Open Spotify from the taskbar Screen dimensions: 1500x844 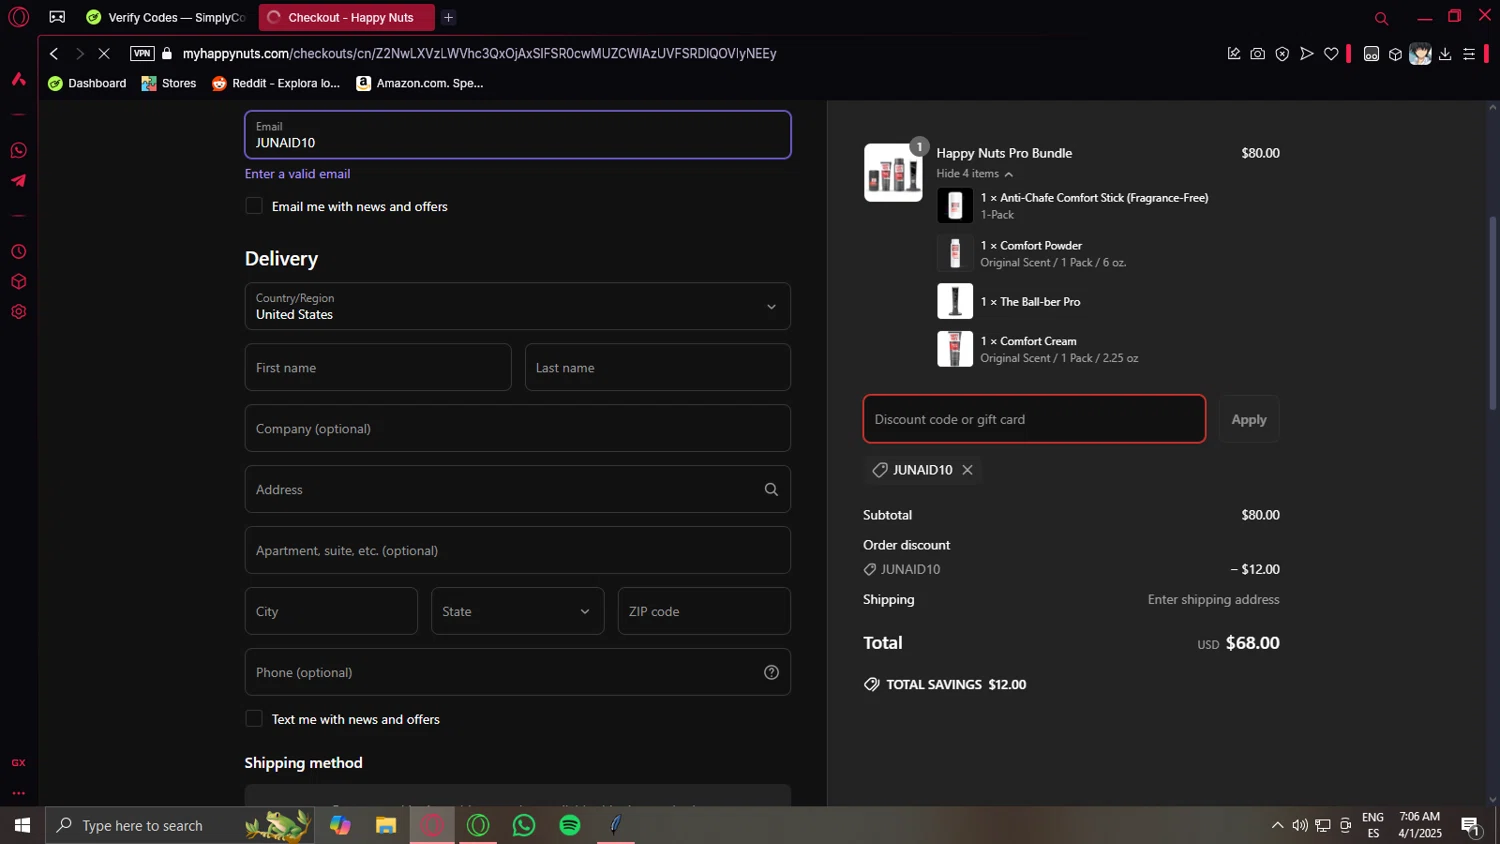(570, 825)
